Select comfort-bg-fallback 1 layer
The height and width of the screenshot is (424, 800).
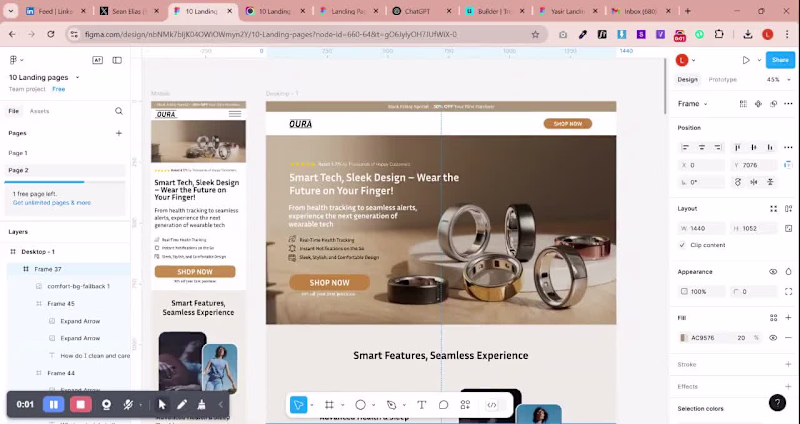[x=79, y=286]
